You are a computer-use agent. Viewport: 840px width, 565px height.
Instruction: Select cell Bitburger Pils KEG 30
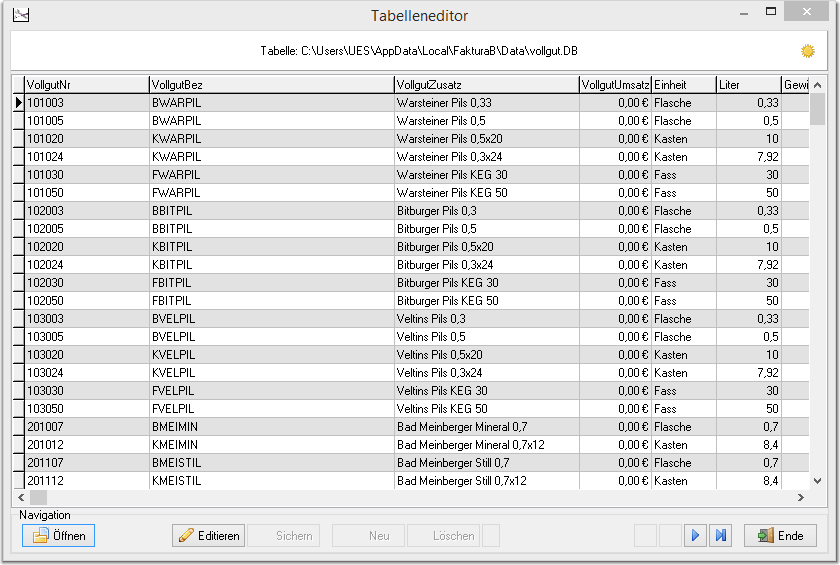coord(487,283)
